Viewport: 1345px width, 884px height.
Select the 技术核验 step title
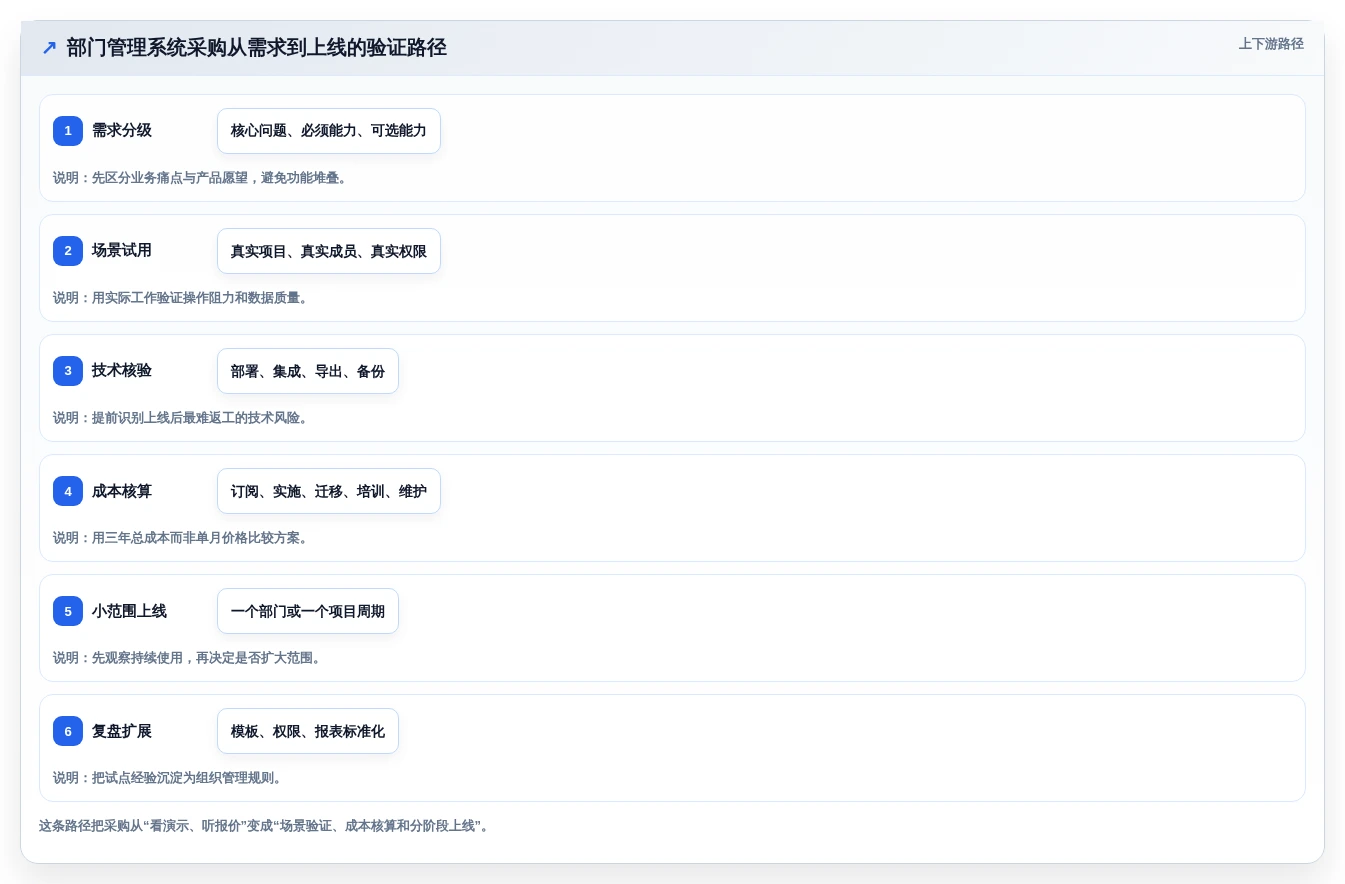pyautogui.click(x=122, y=370)
